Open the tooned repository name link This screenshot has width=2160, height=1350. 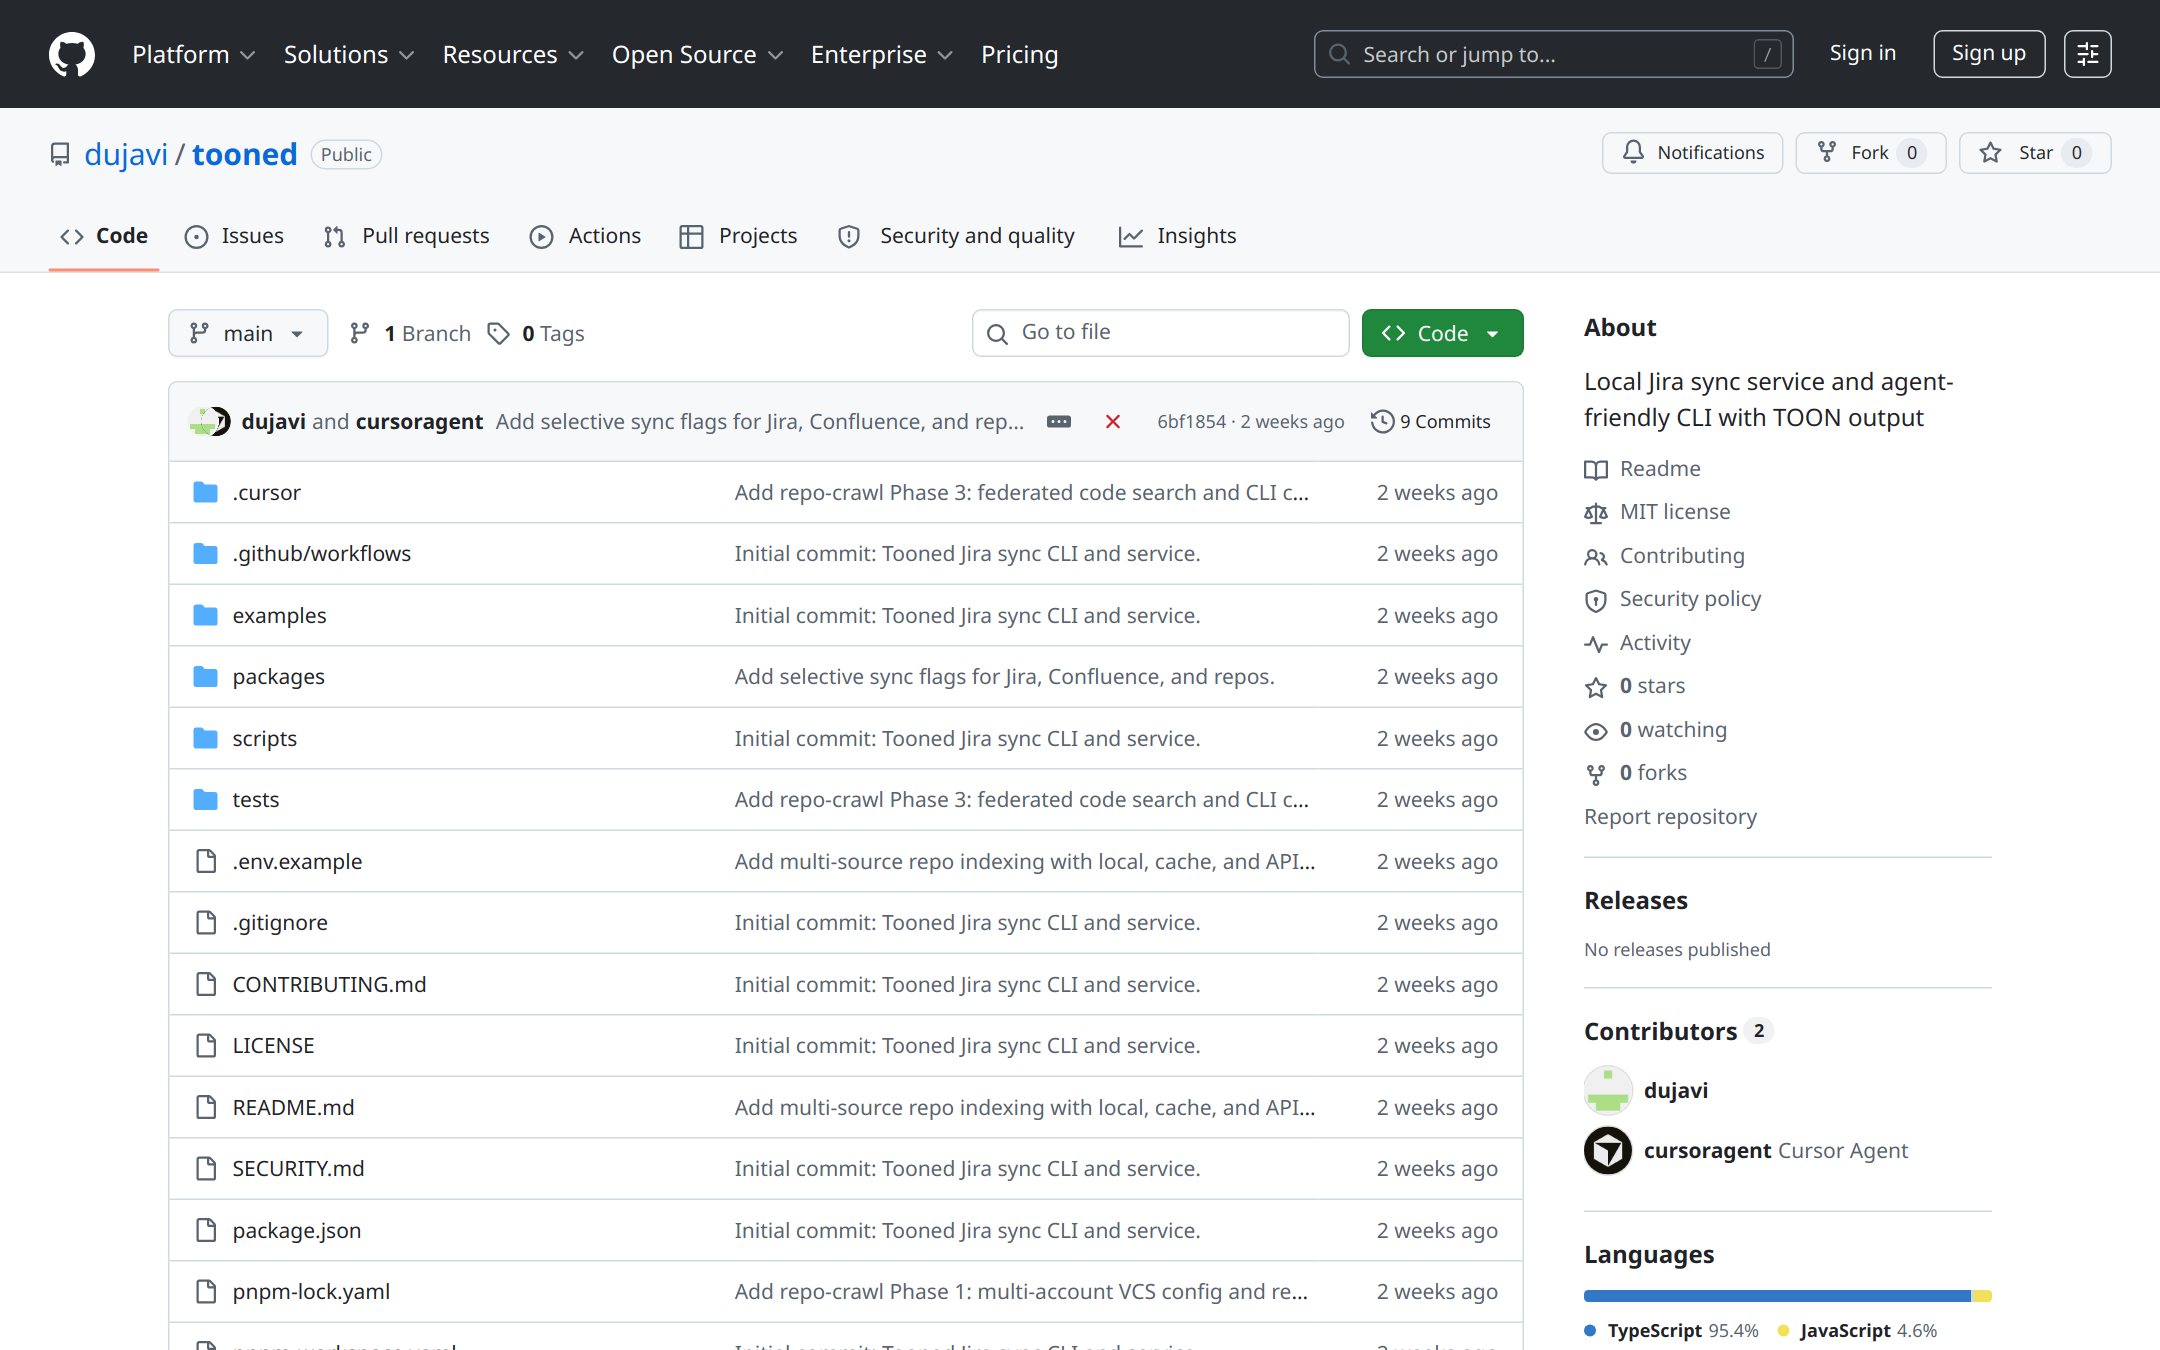pyautogui.click(x=244, y=154)
